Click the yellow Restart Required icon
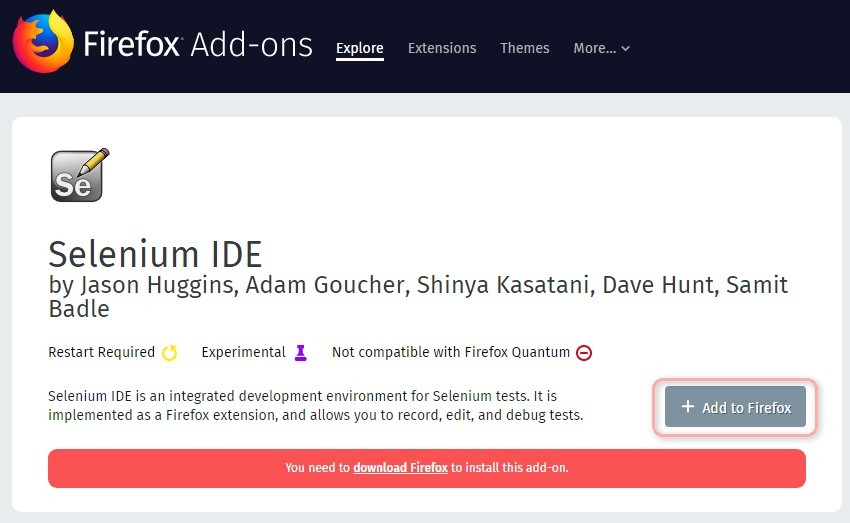 pos(170,353)
